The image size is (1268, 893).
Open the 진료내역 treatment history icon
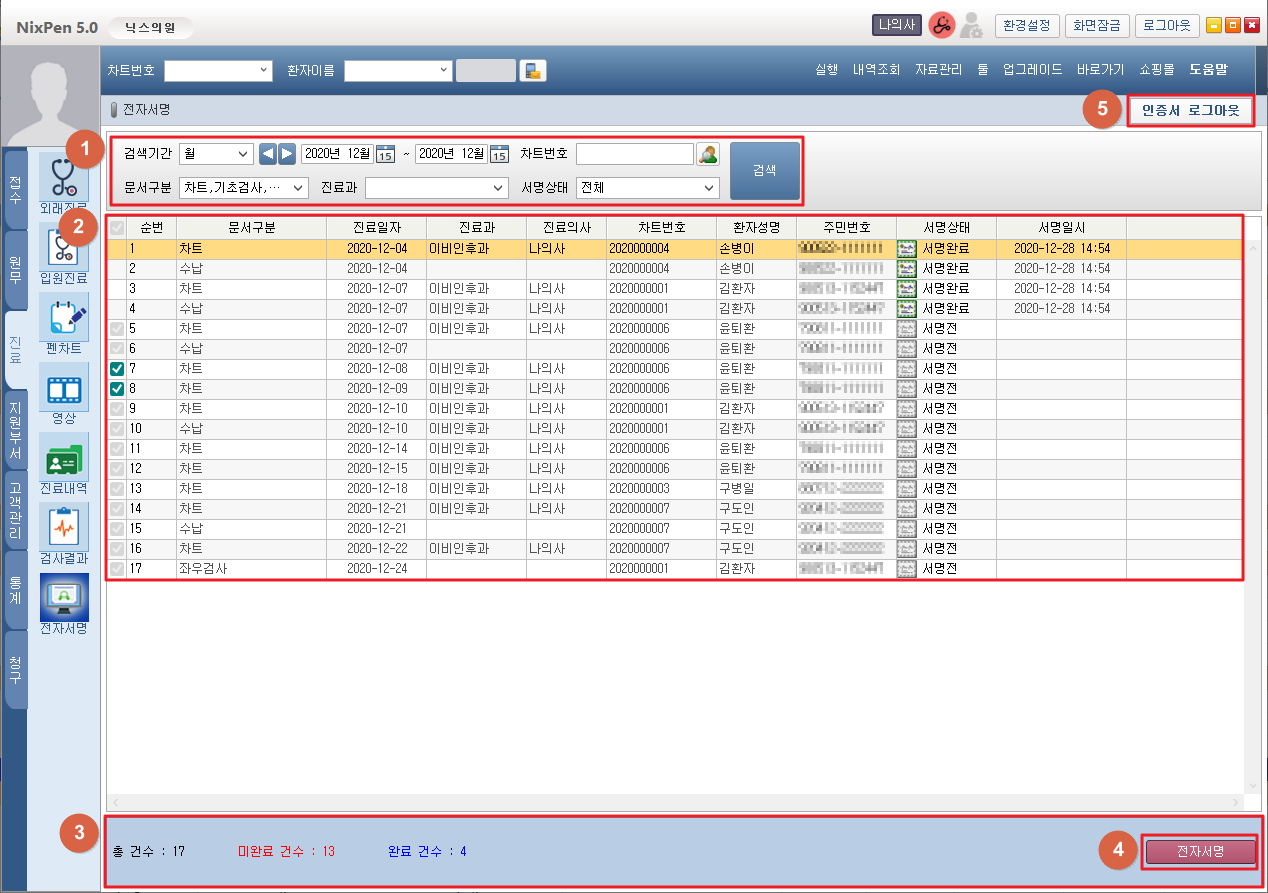pos(63,460)
